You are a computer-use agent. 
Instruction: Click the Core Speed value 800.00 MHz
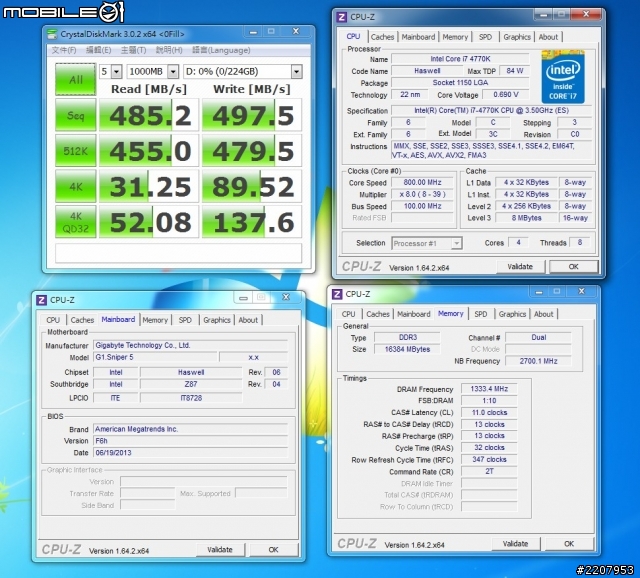(422, 182)
